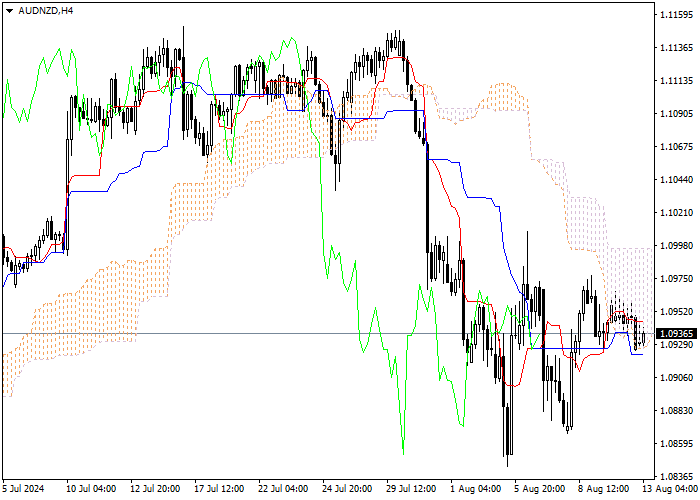Select the AUDNZD,H4 chart title
700x500 pixels.
(x=46, y=11)
